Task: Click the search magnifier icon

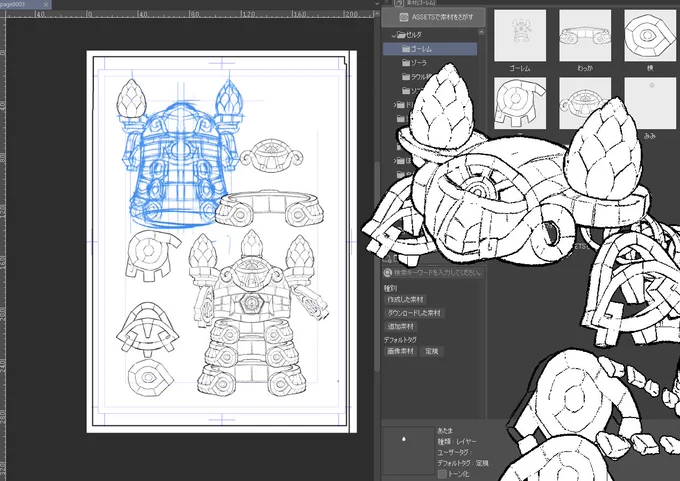Action: point(388,273)
